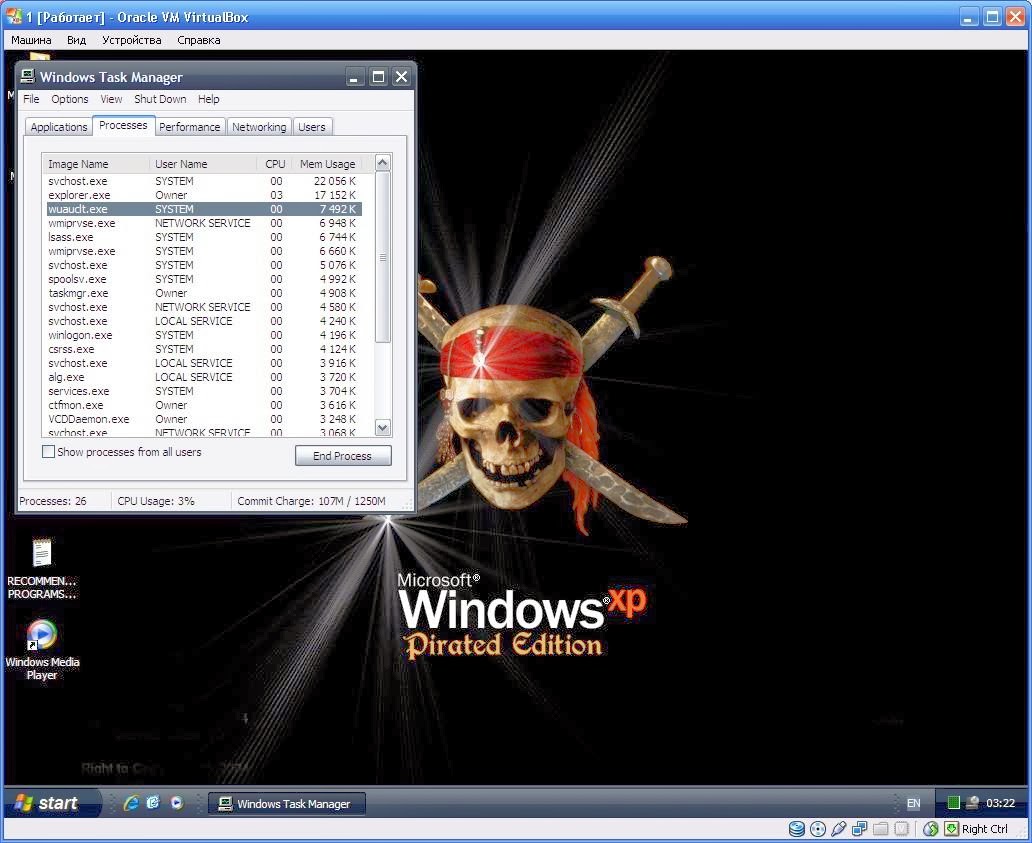Select the alg.exe process row

pyautogui.click(x=203, y=377)
